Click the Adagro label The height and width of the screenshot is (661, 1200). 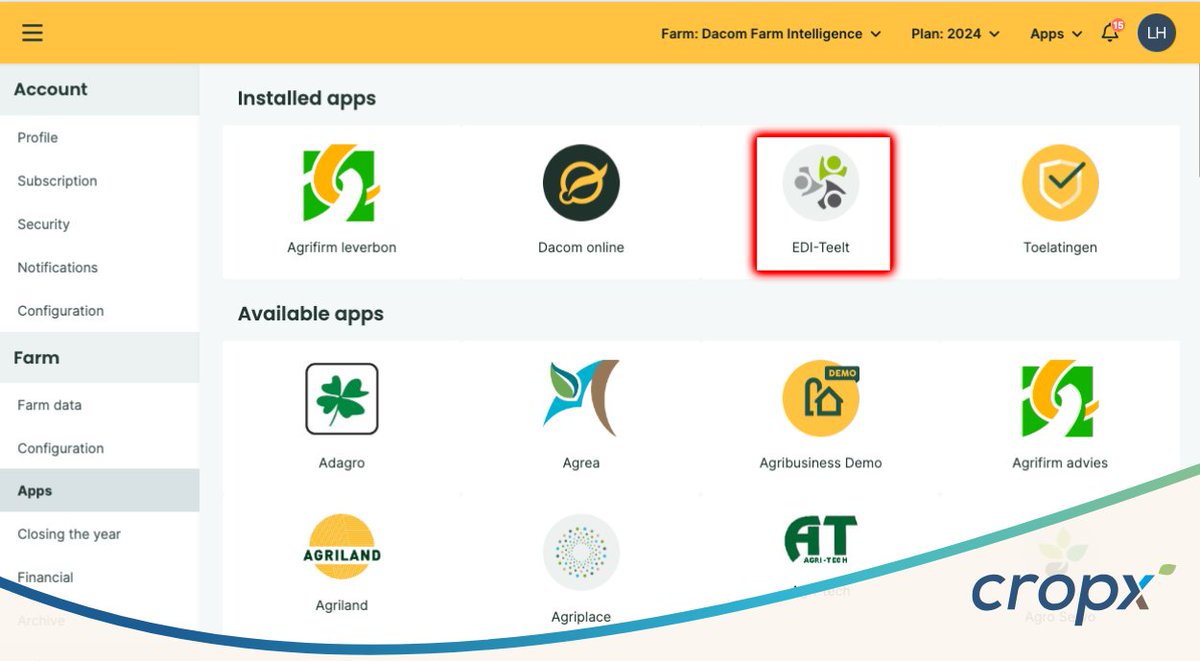tap(341, 463)
